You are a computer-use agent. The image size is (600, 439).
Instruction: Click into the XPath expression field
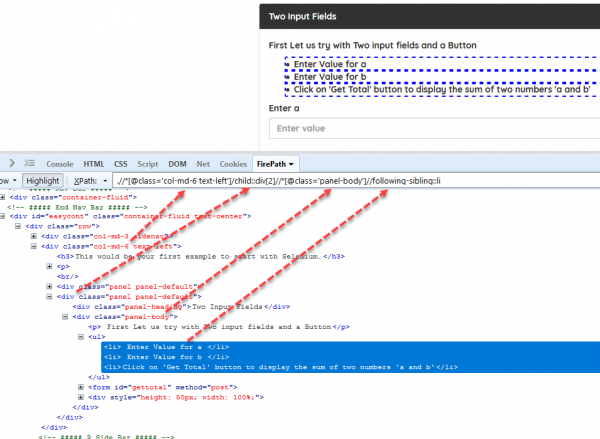click(x=356, y=181)
